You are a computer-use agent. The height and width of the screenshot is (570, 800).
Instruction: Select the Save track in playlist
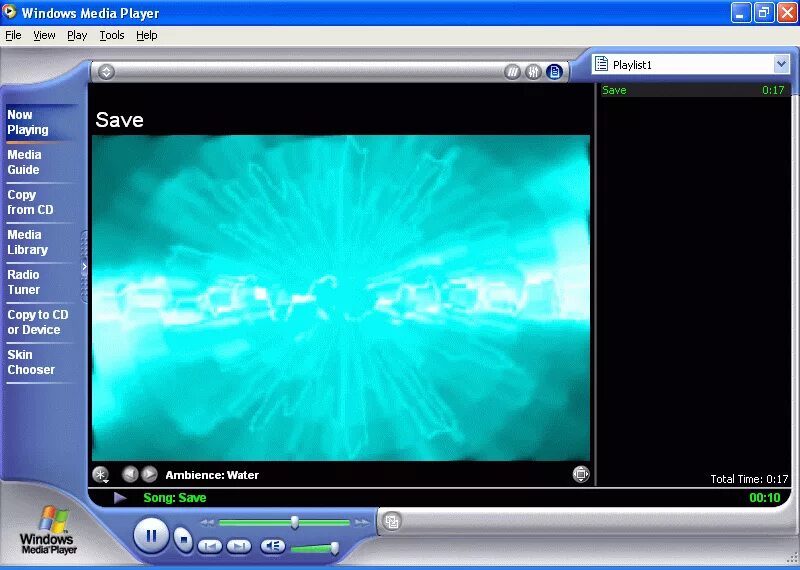pyautogui.click(x=693, y=90)
